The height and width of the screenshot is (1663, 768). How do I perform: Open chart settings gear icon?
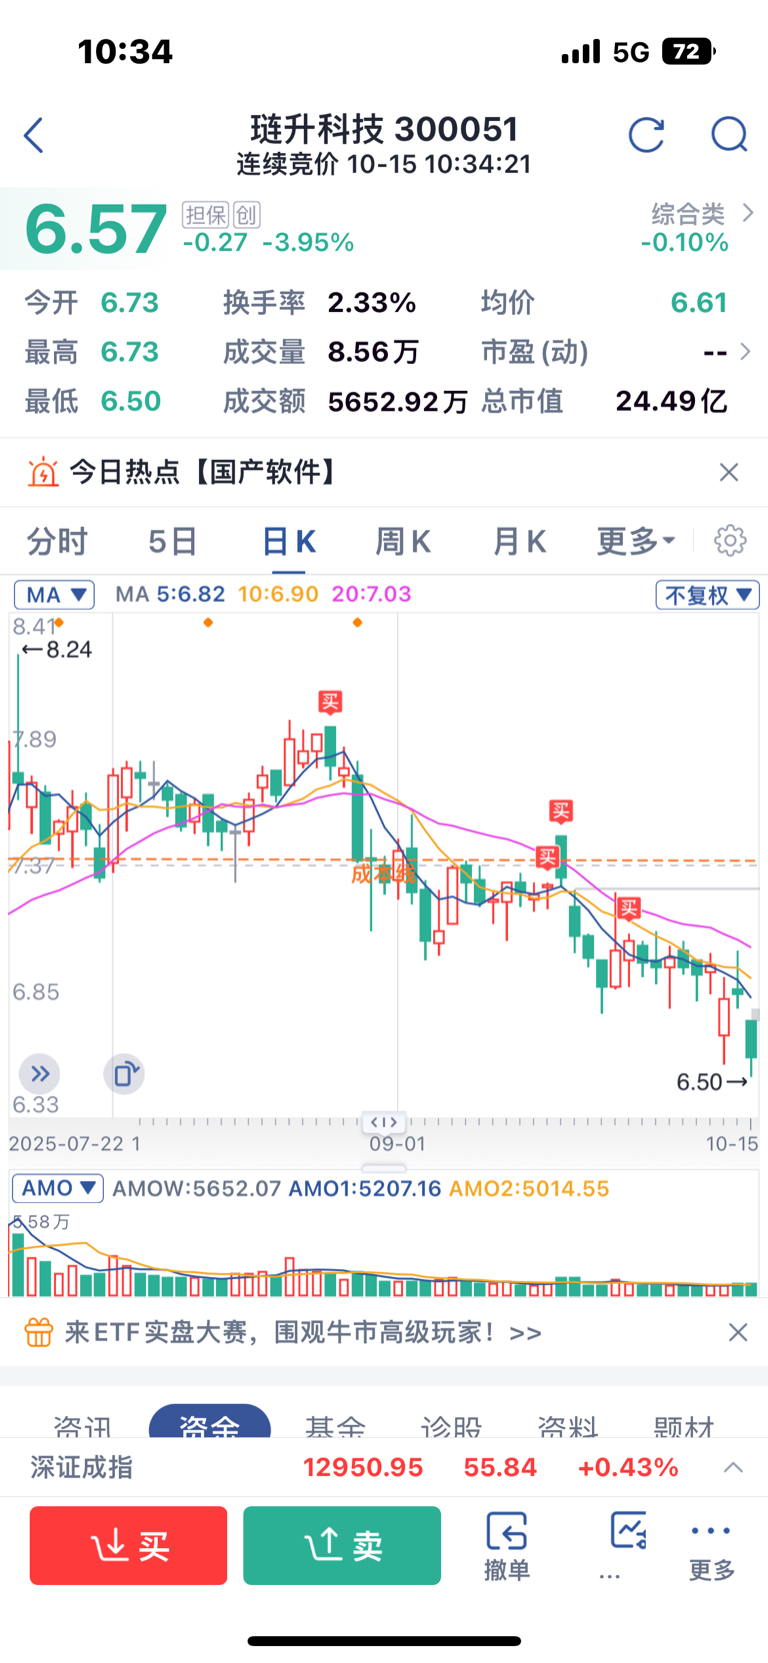coord(730,541)
